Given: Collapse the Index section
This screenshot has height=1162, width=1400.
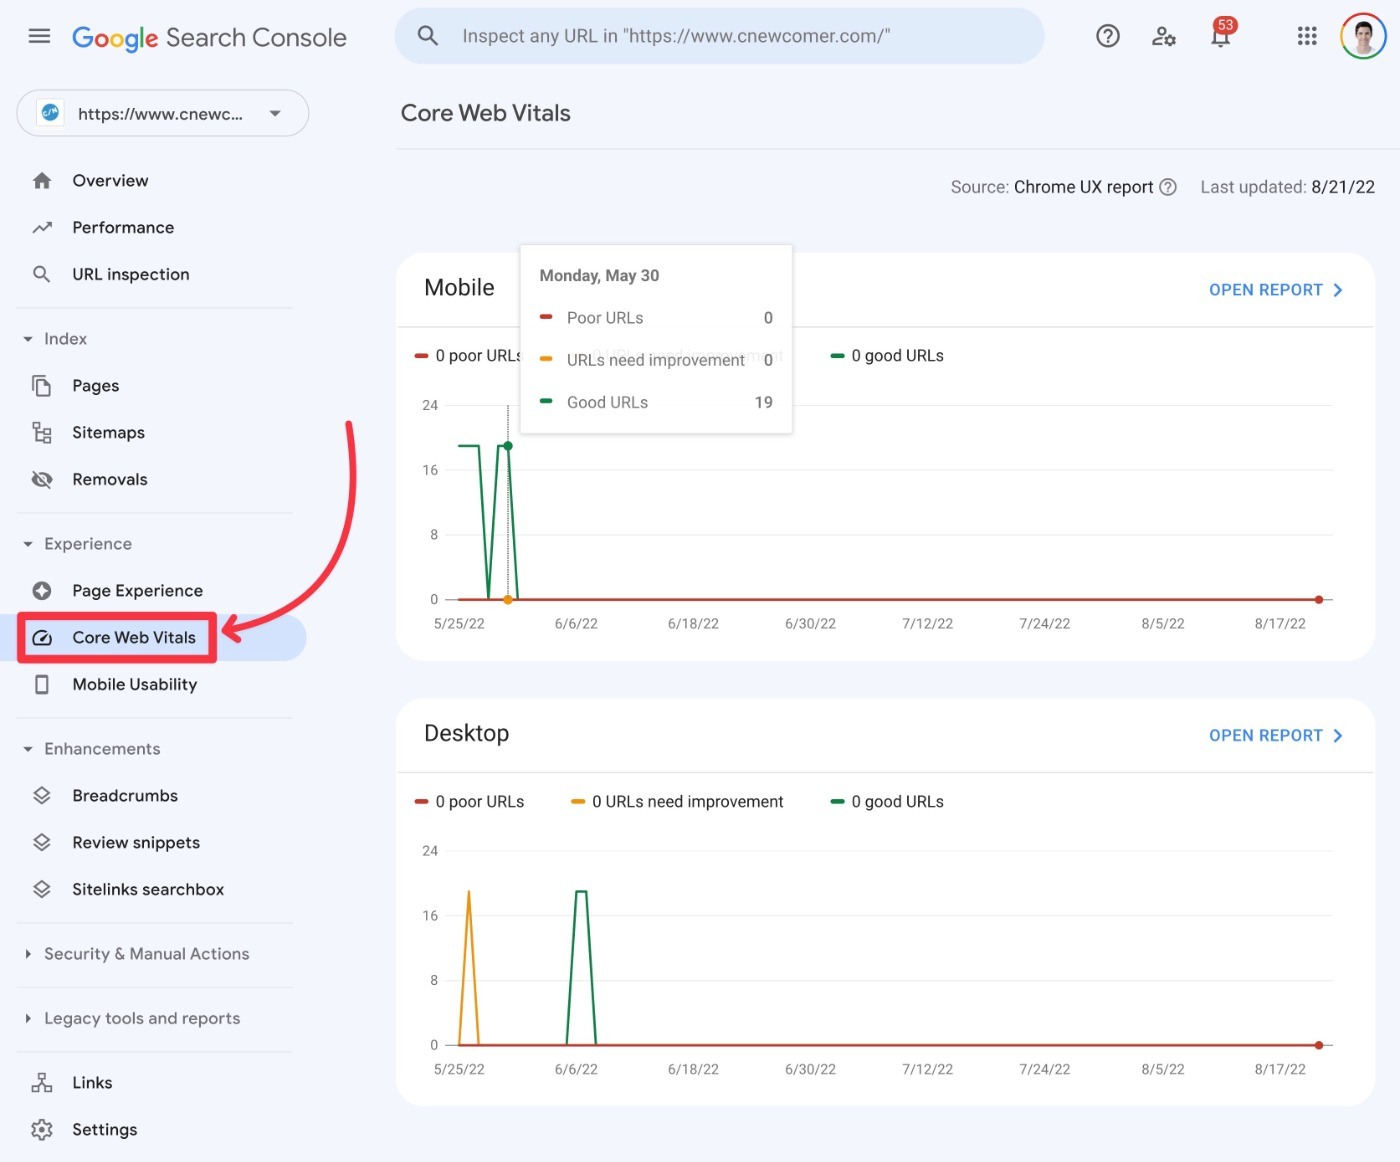Looking at the screenshot, I should click(28, 339).
